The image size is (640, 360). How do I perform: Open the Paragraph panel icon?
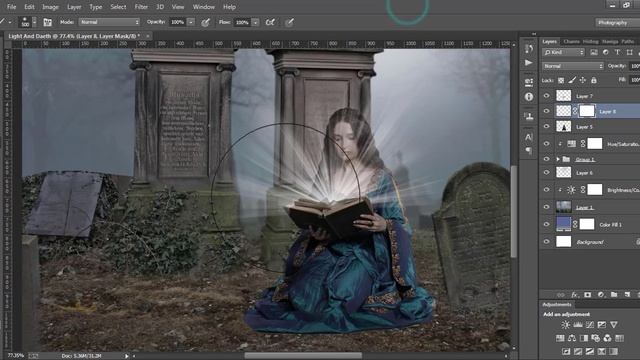[529, 151]
